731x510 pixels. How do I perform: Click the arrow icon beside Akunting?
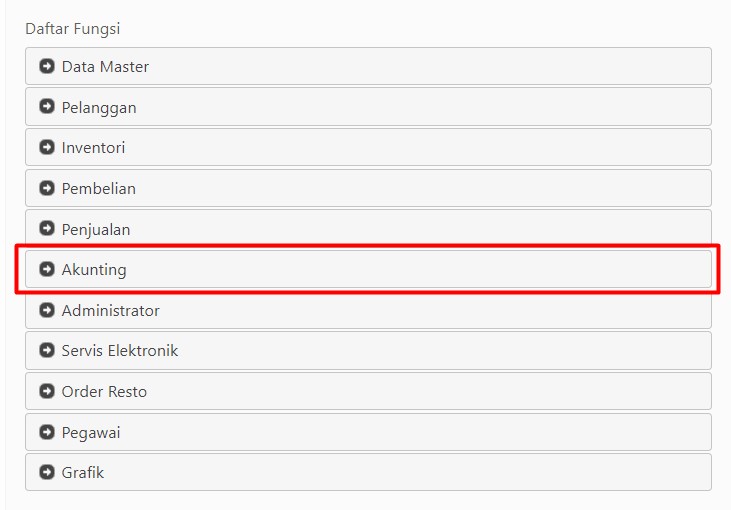coord(47,269)
